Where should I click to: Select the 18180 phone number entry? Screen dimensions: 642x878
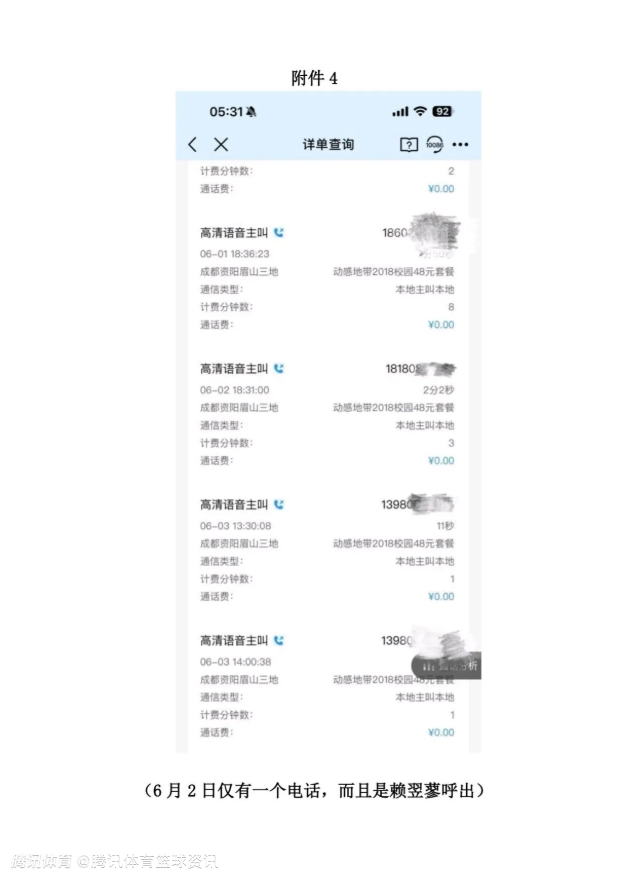pyautogui.click(x=420, y=368)
